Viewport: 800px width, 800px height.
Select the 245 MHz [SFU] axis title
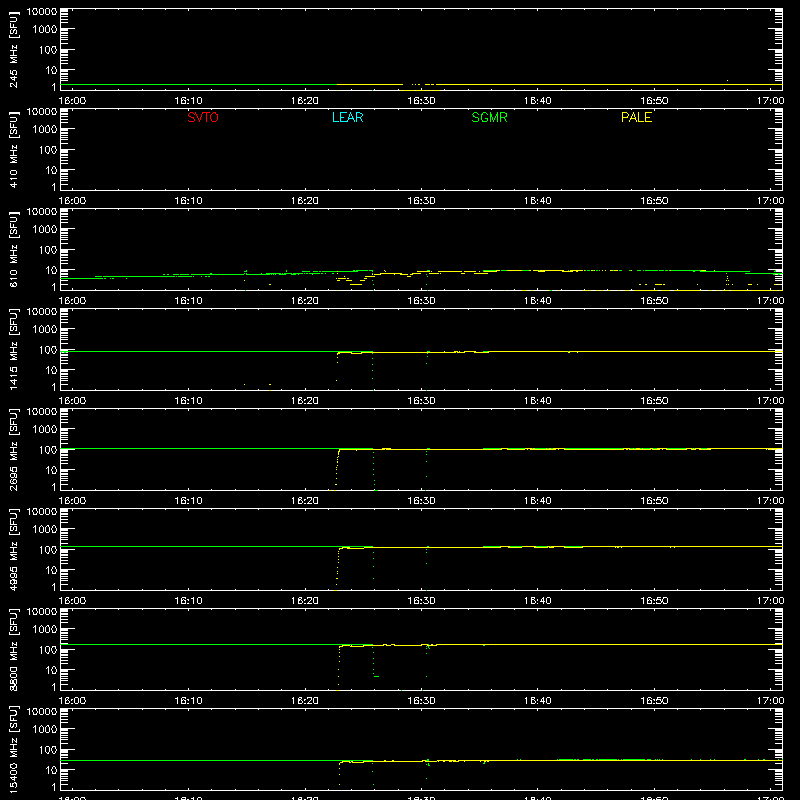(14, 49)
